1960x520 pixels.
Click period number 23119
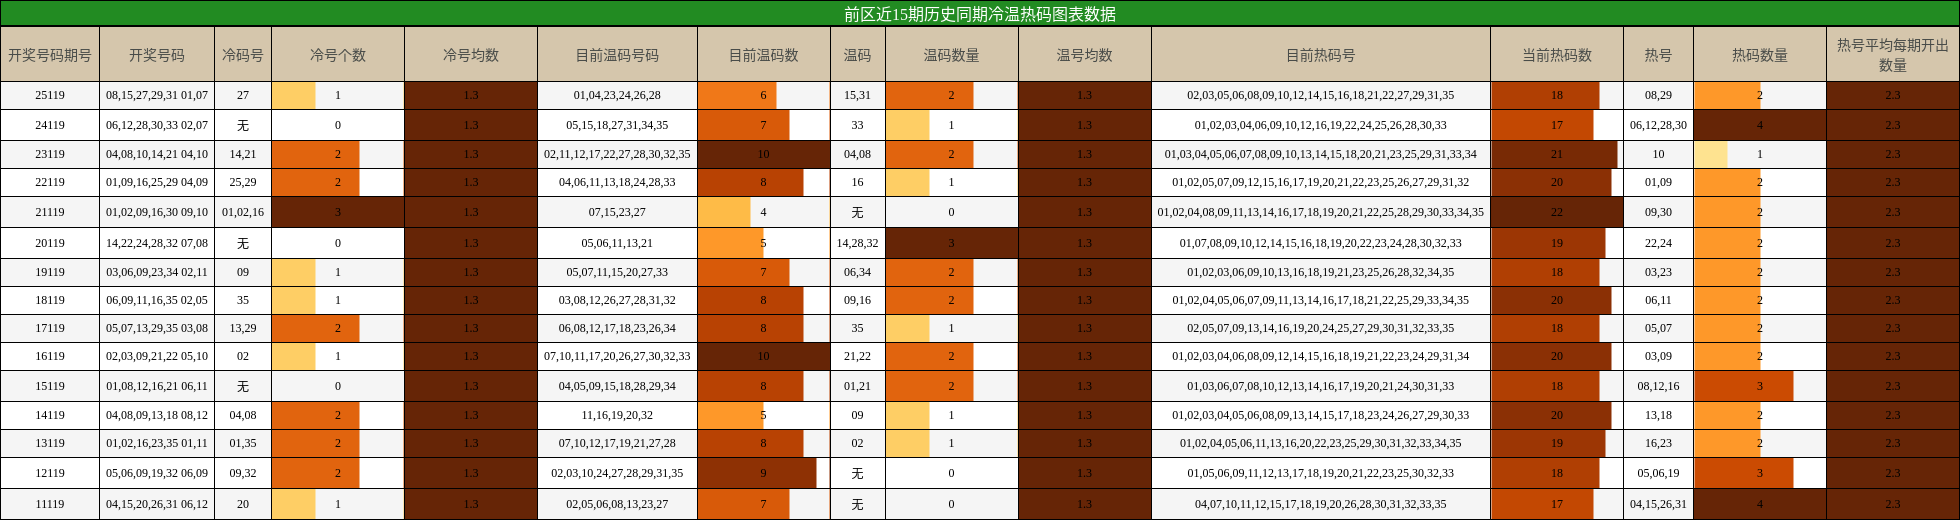50,154
